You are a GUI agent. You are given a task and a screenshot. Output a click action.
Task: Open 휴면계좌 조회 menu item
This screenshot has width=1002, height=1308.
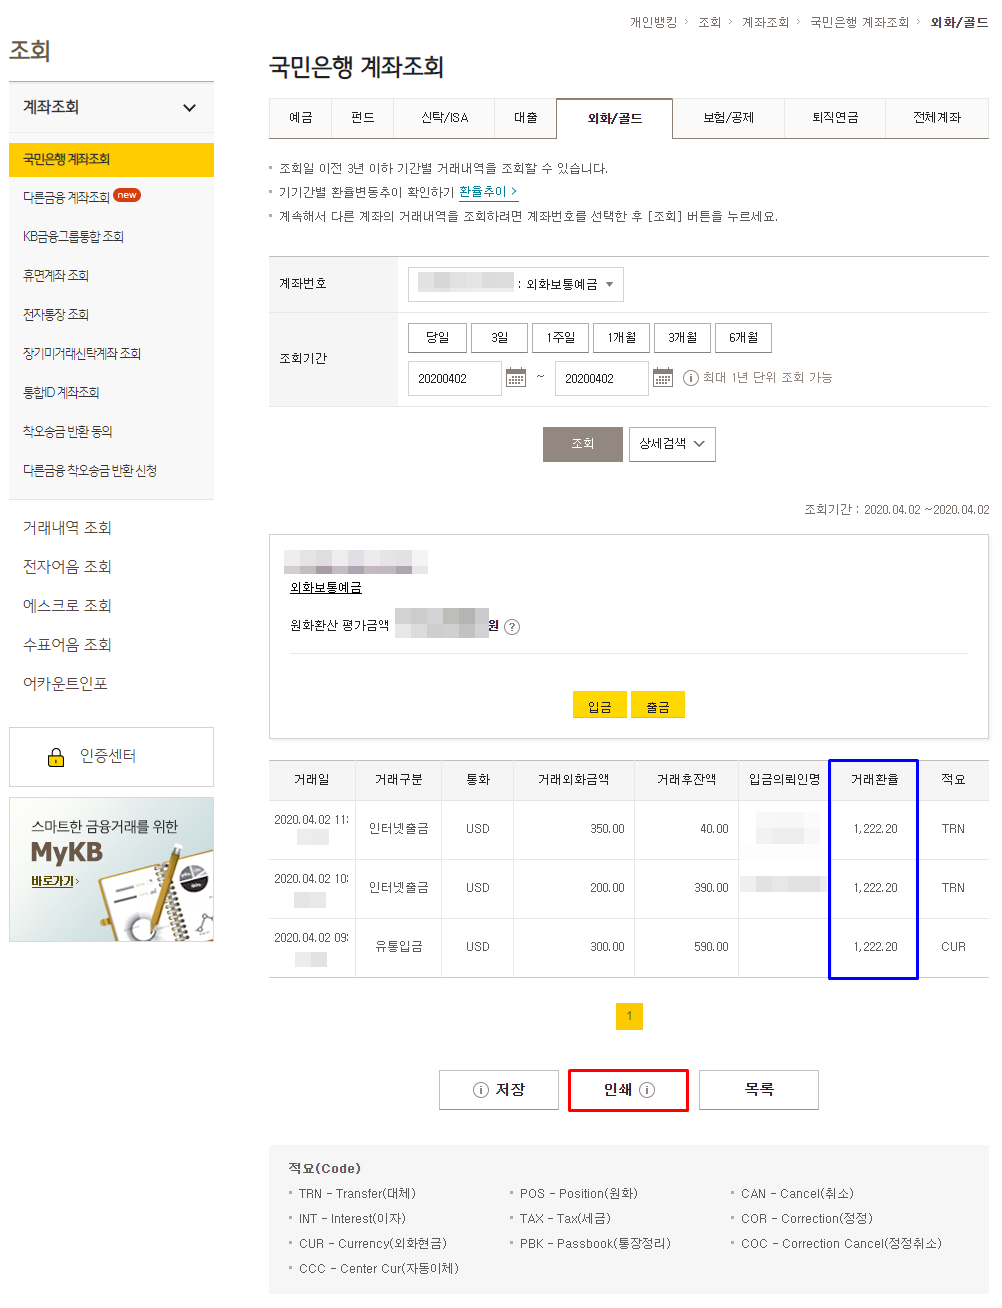tap(56, 276)
